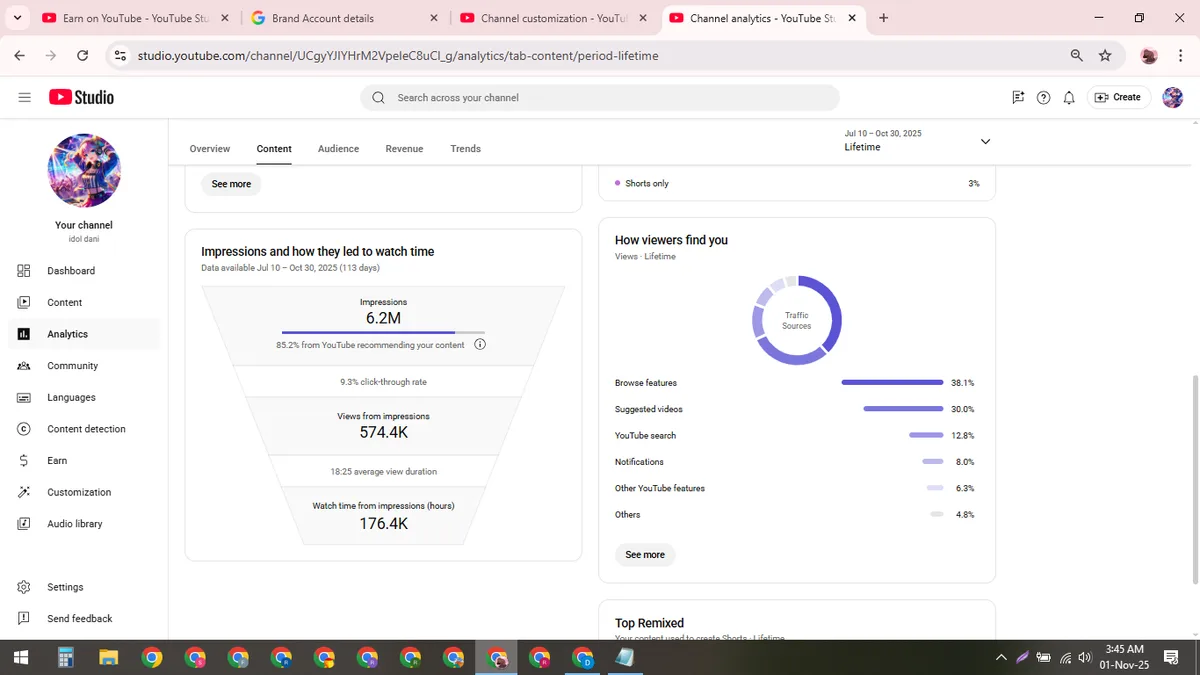Reload the page with browser refresh icon

[82, 56]
